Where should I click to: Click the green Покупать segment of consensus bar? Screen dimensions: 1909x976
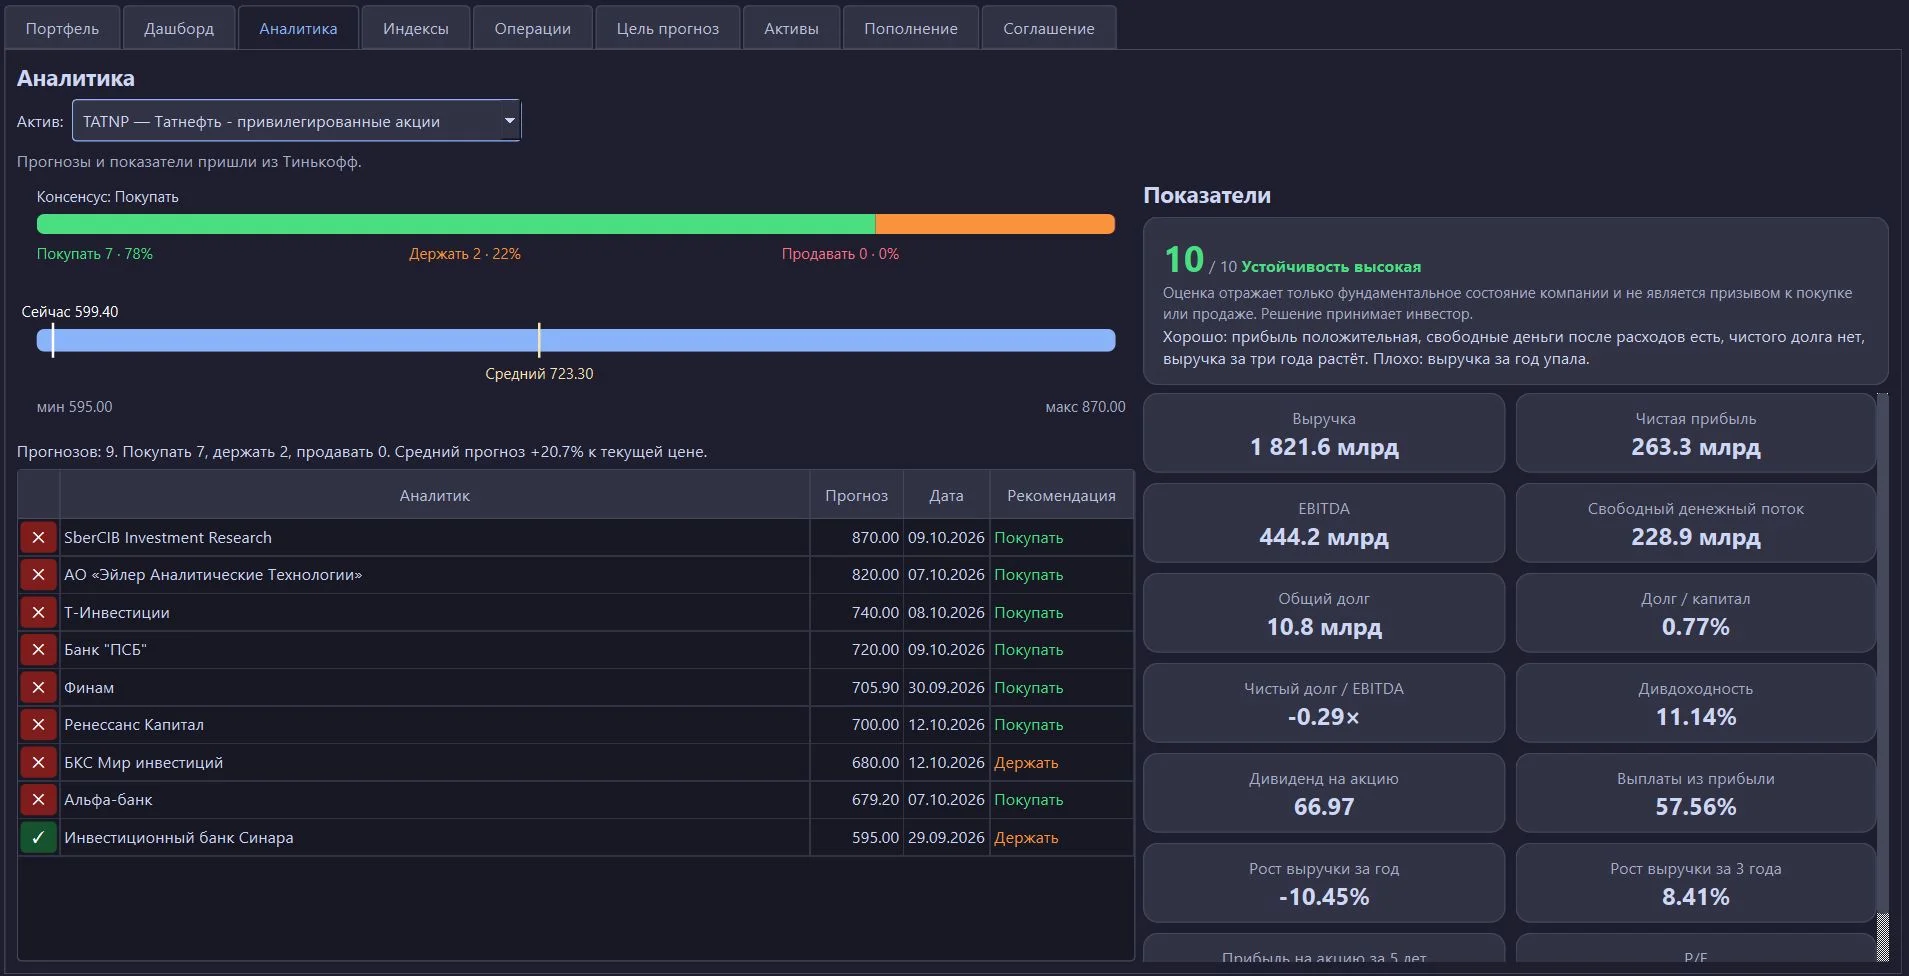[x=456, y=224]
